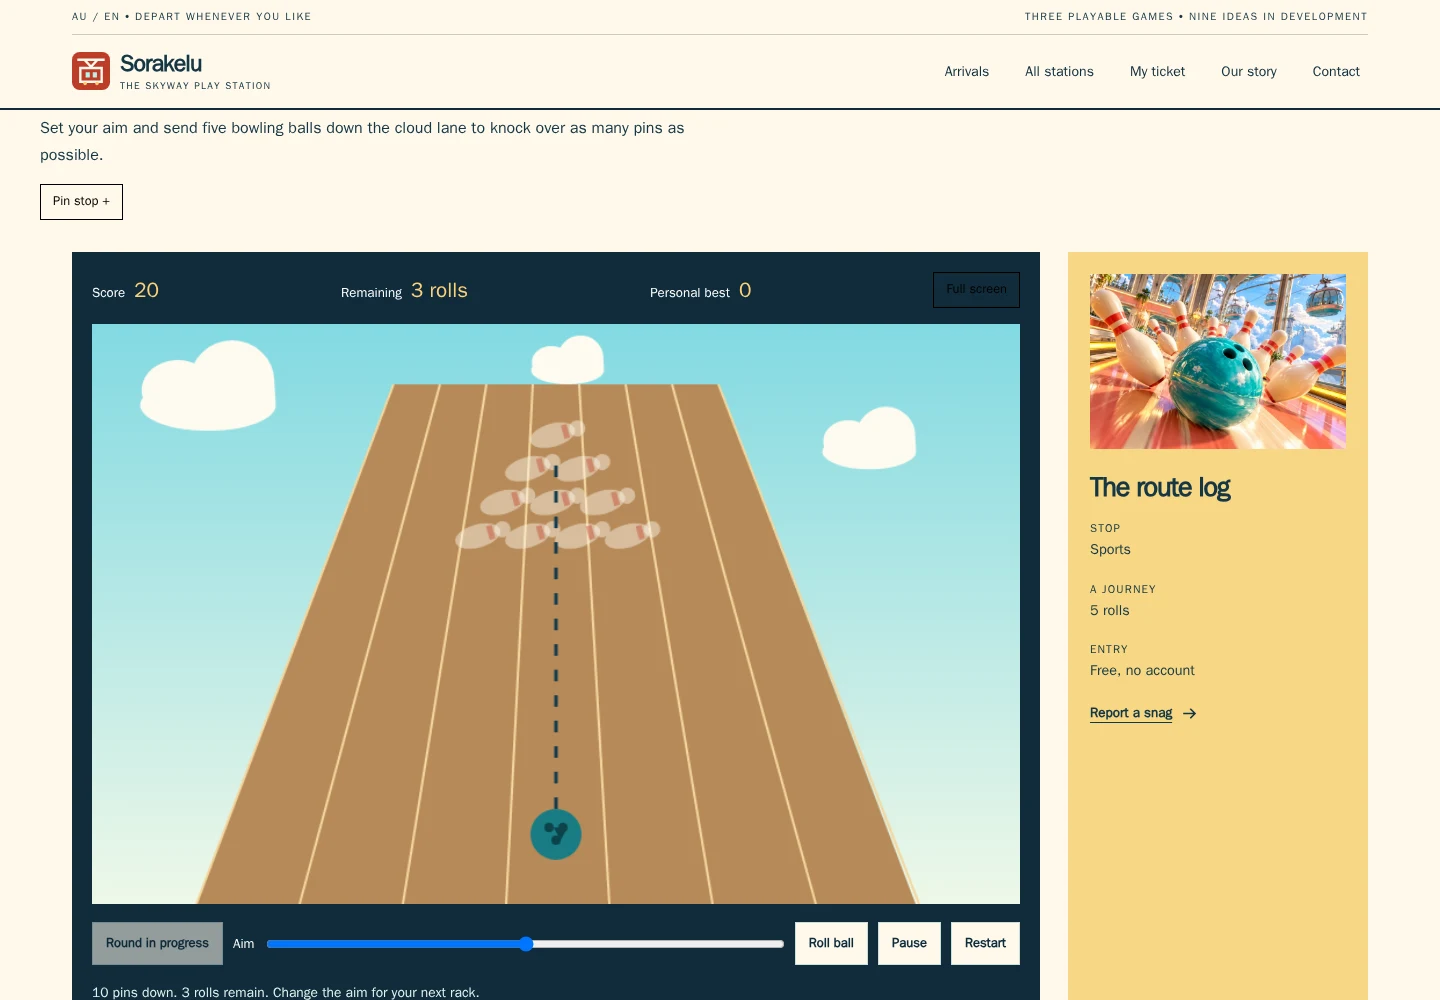Click the Sorakelu logo icon
This screenshot has width=1440, height=1000.
click(91, 71)
